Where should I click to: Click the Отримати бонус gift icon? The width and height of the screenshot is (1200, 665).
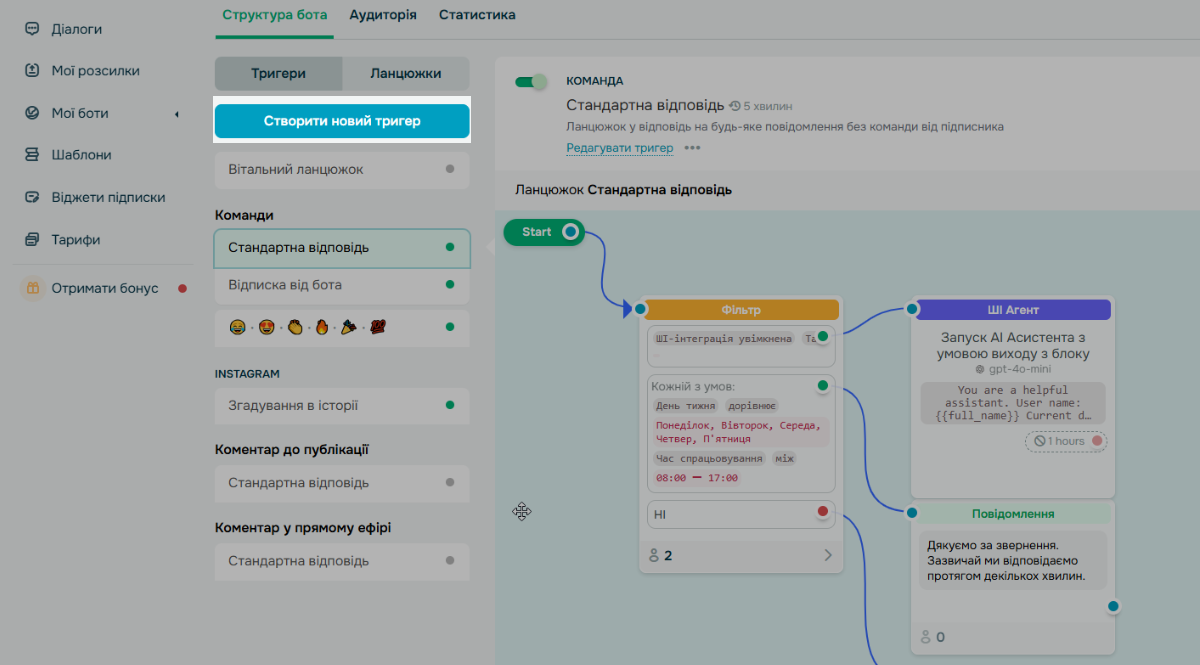(x=31, y=287)
